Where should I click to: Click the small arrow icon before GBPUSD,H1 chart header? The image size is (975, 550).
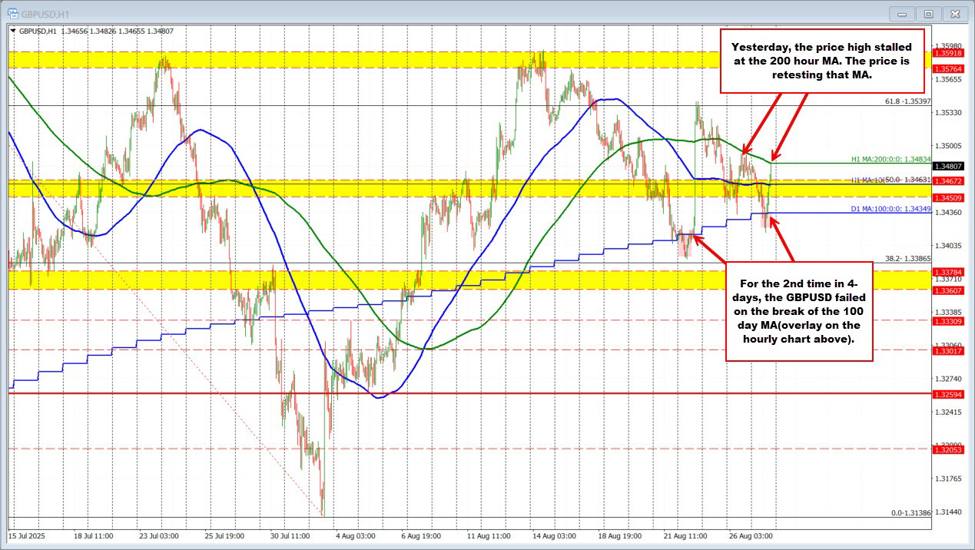(13, 30)
